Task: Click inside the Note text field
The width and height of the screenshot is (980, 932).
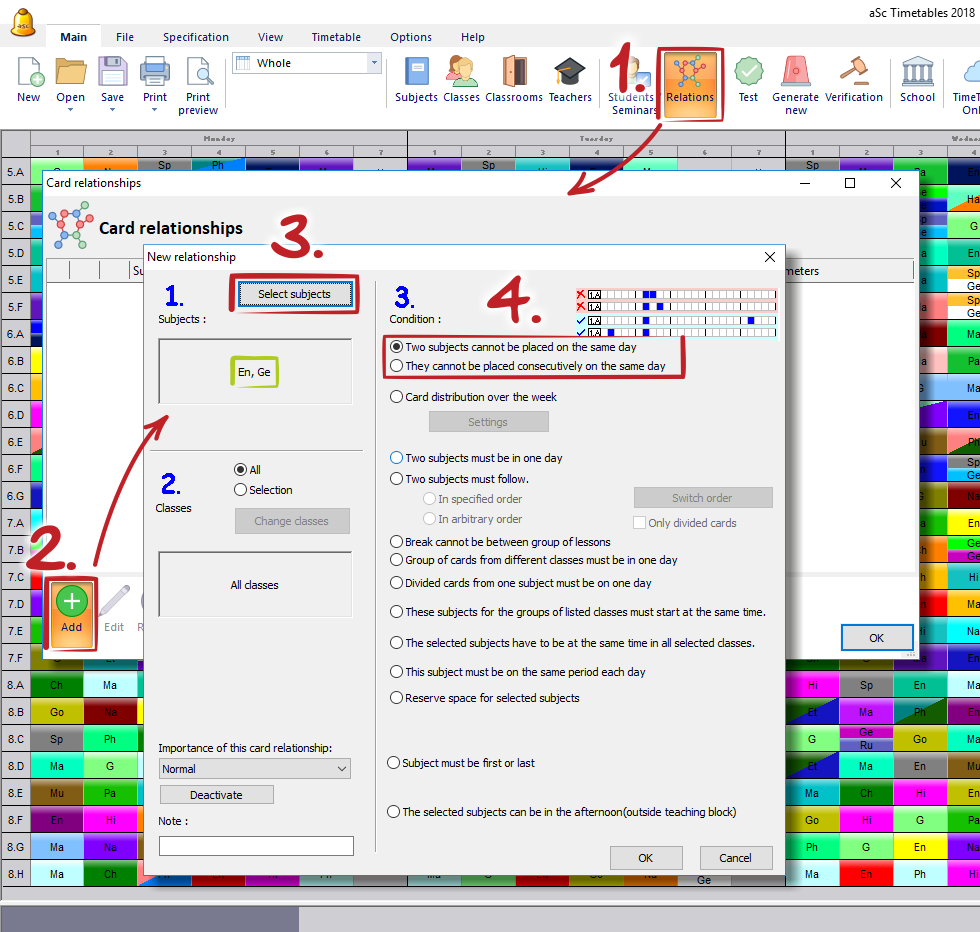Action: coord(256,846)
